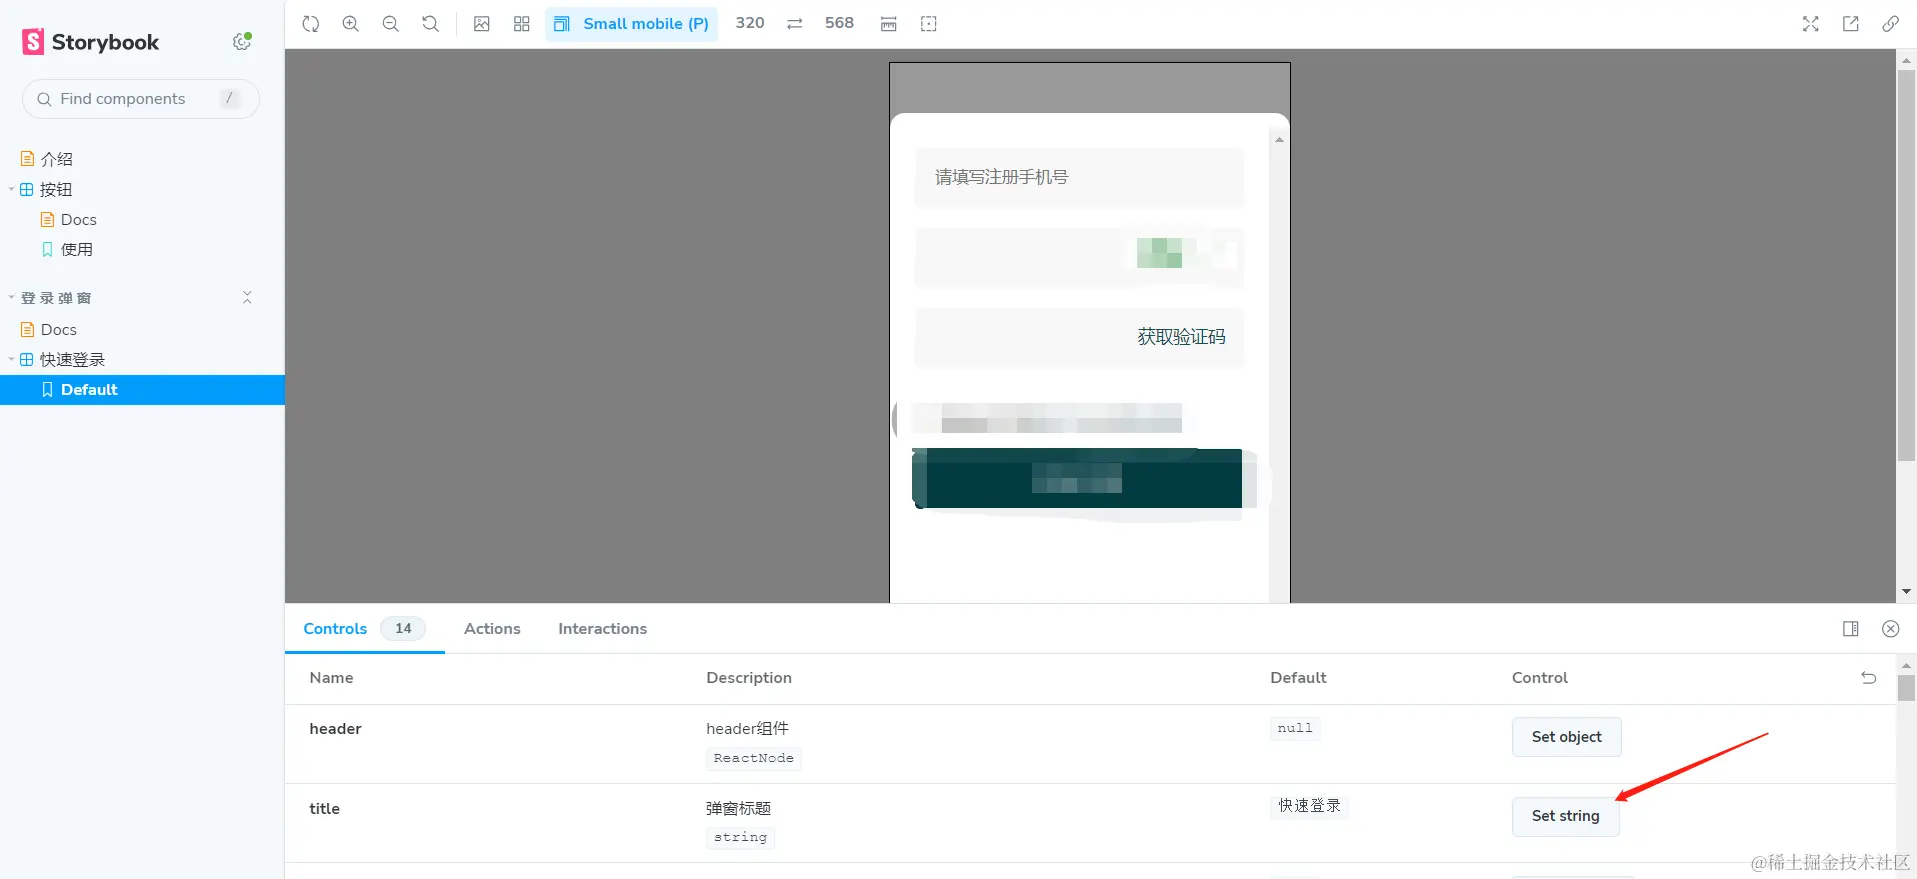Toggle outlines in the preview
The height and width of the screenshot is (879, 1917).
[x=929, y=24]
